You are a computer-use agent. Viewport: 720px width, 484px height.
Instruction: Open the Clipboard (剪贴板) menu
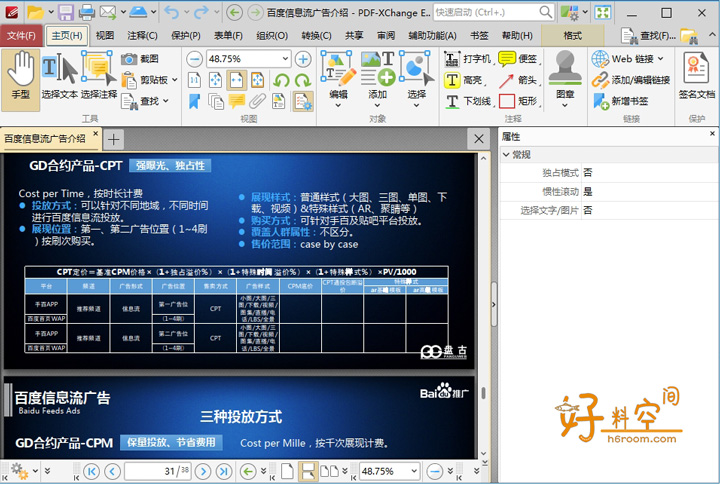(149, 80)
